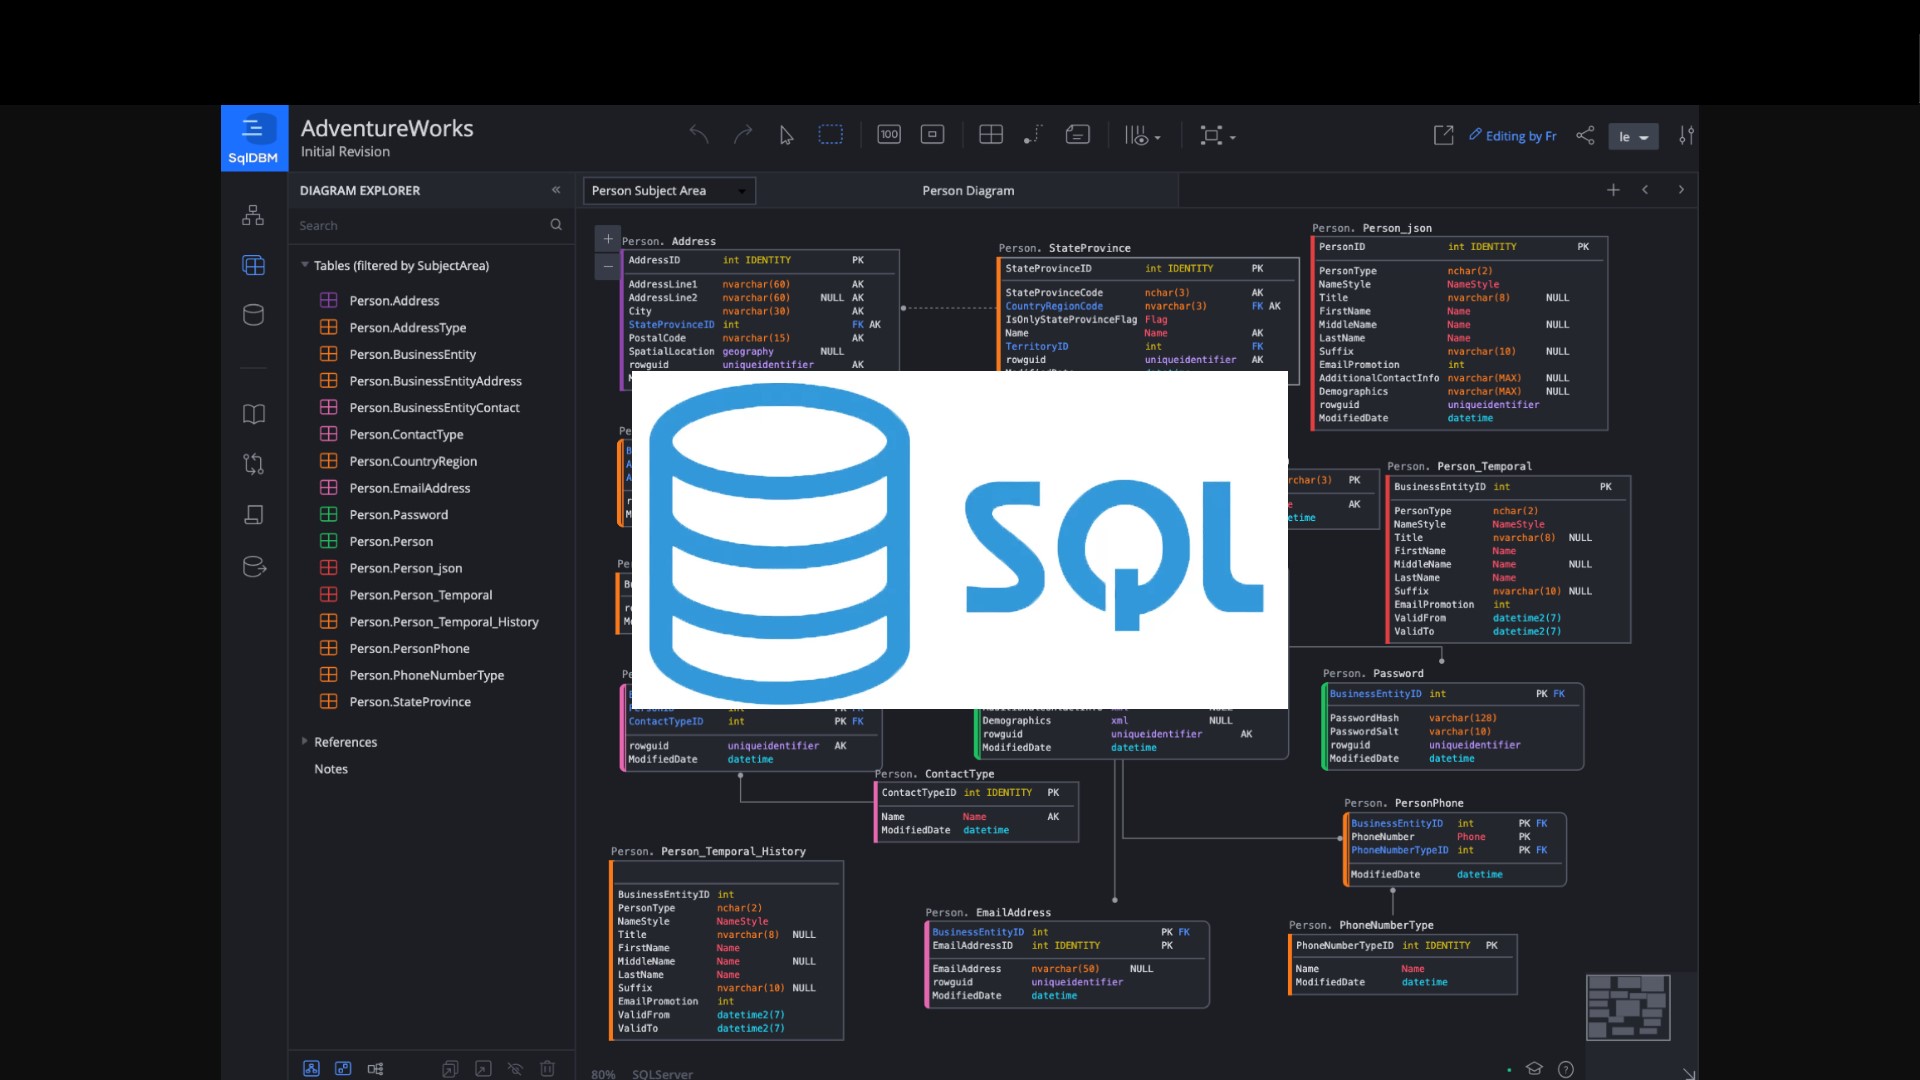Open the scripts sidebar icon

pyautogui.click(x=254, y=514)
